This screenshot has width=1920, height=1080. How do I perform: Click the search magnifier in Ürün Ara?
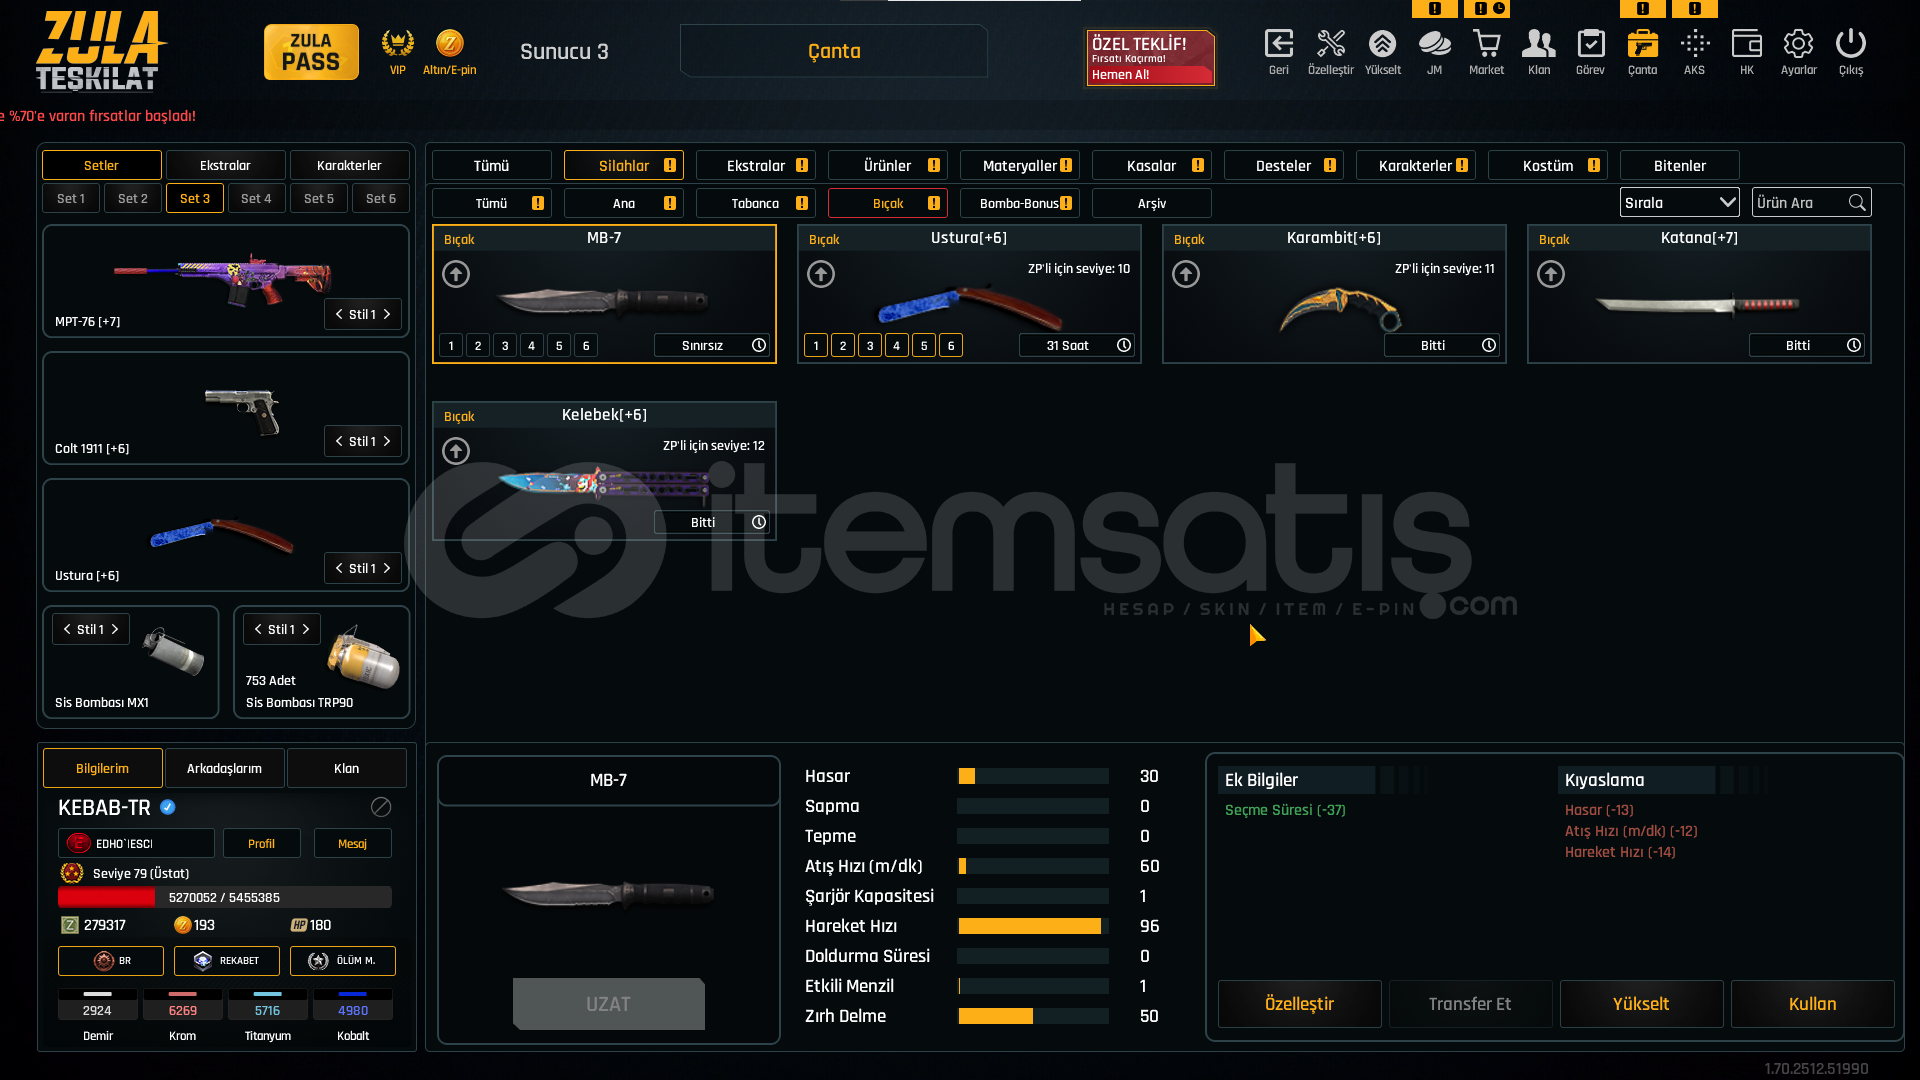coord(1857,203)
